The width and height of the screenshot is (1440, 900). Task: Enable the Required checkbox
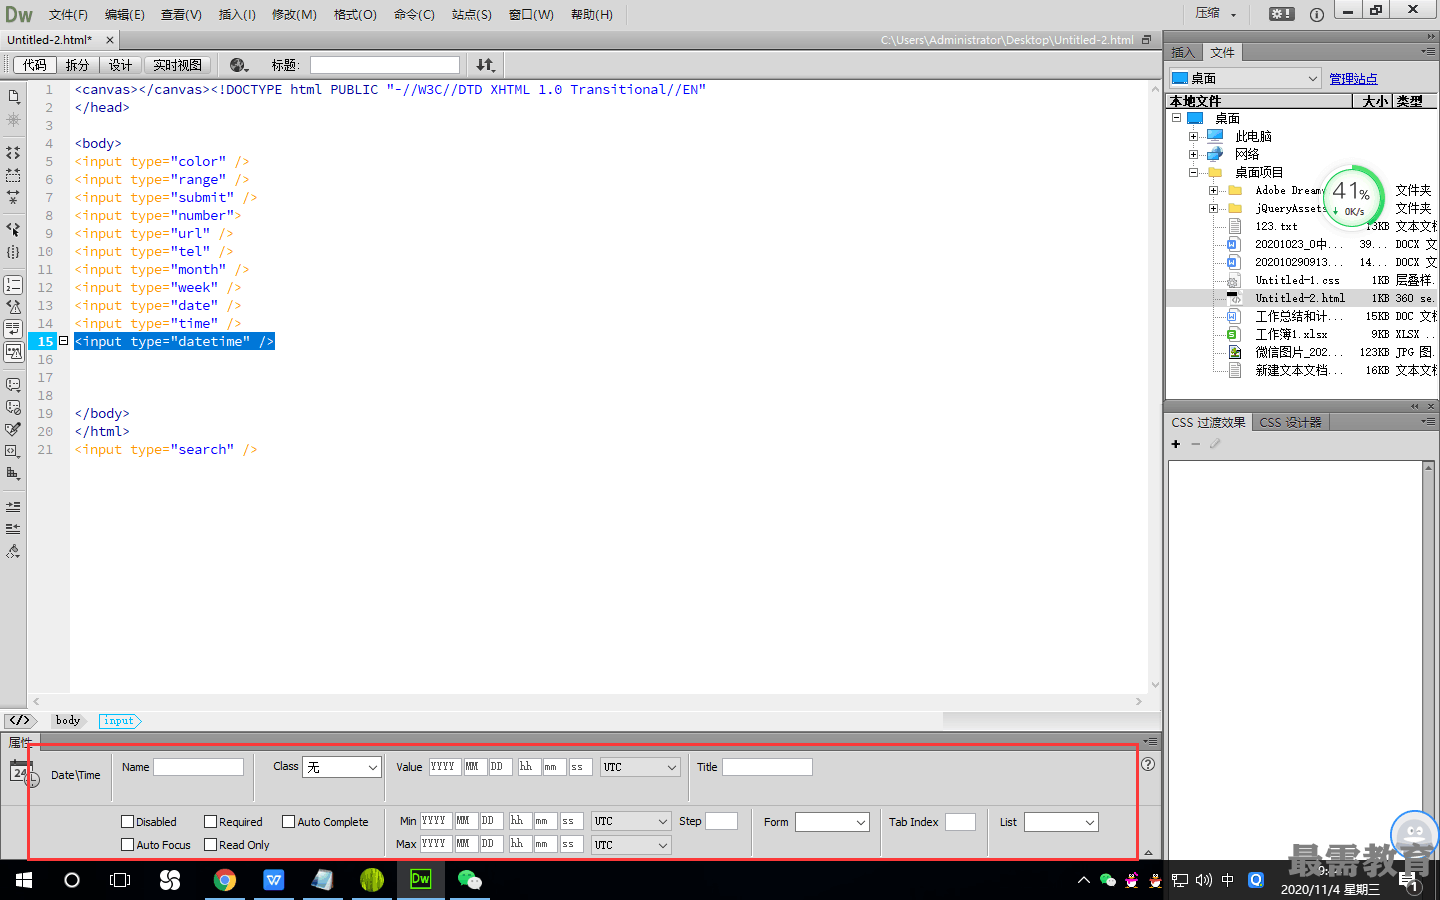click(x=210, y=822)
